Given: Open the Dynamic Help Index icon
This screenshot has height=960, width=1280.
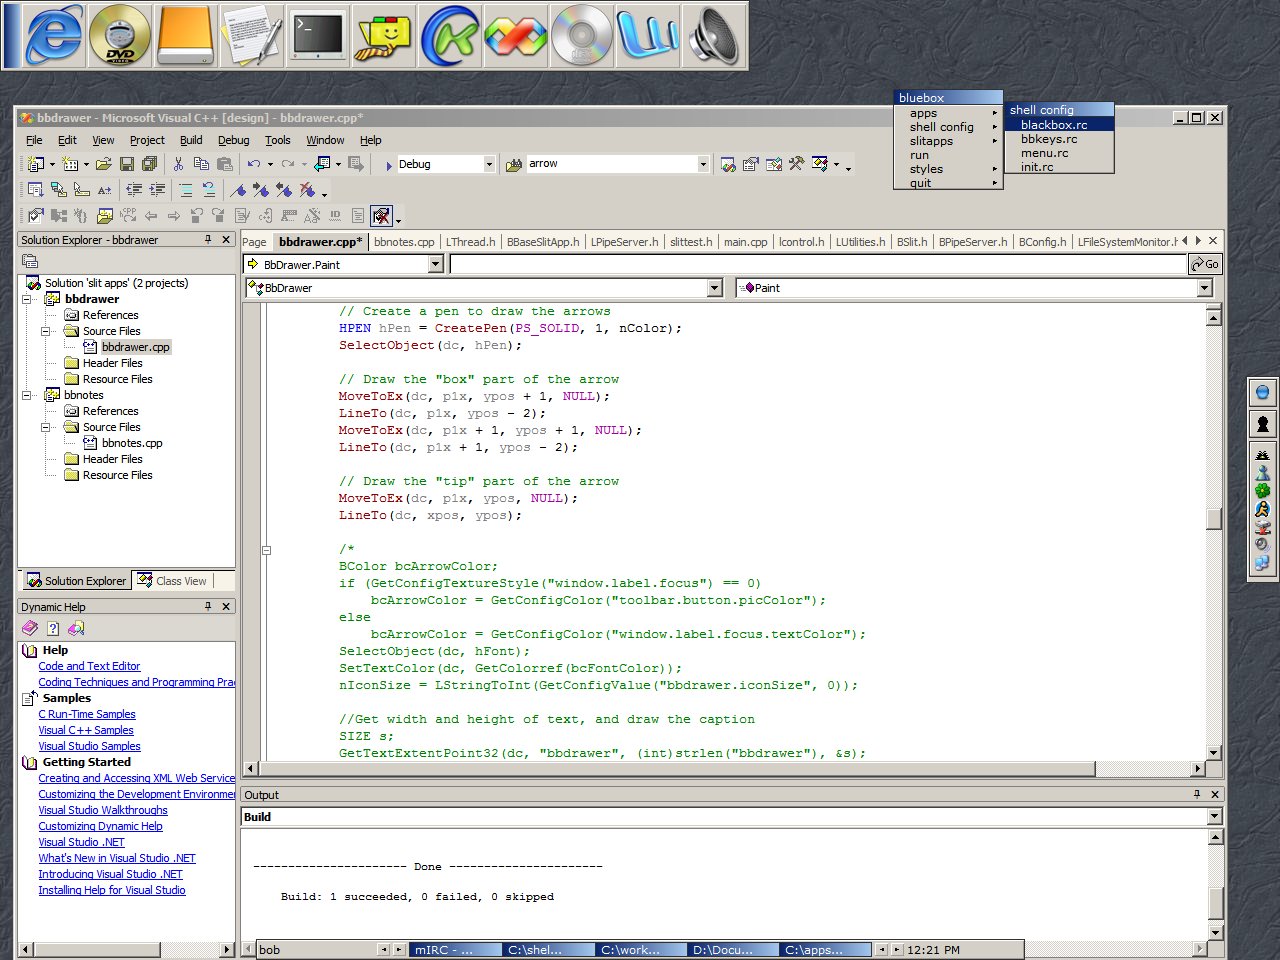Looking at the screenshot, I should [53, 629].
